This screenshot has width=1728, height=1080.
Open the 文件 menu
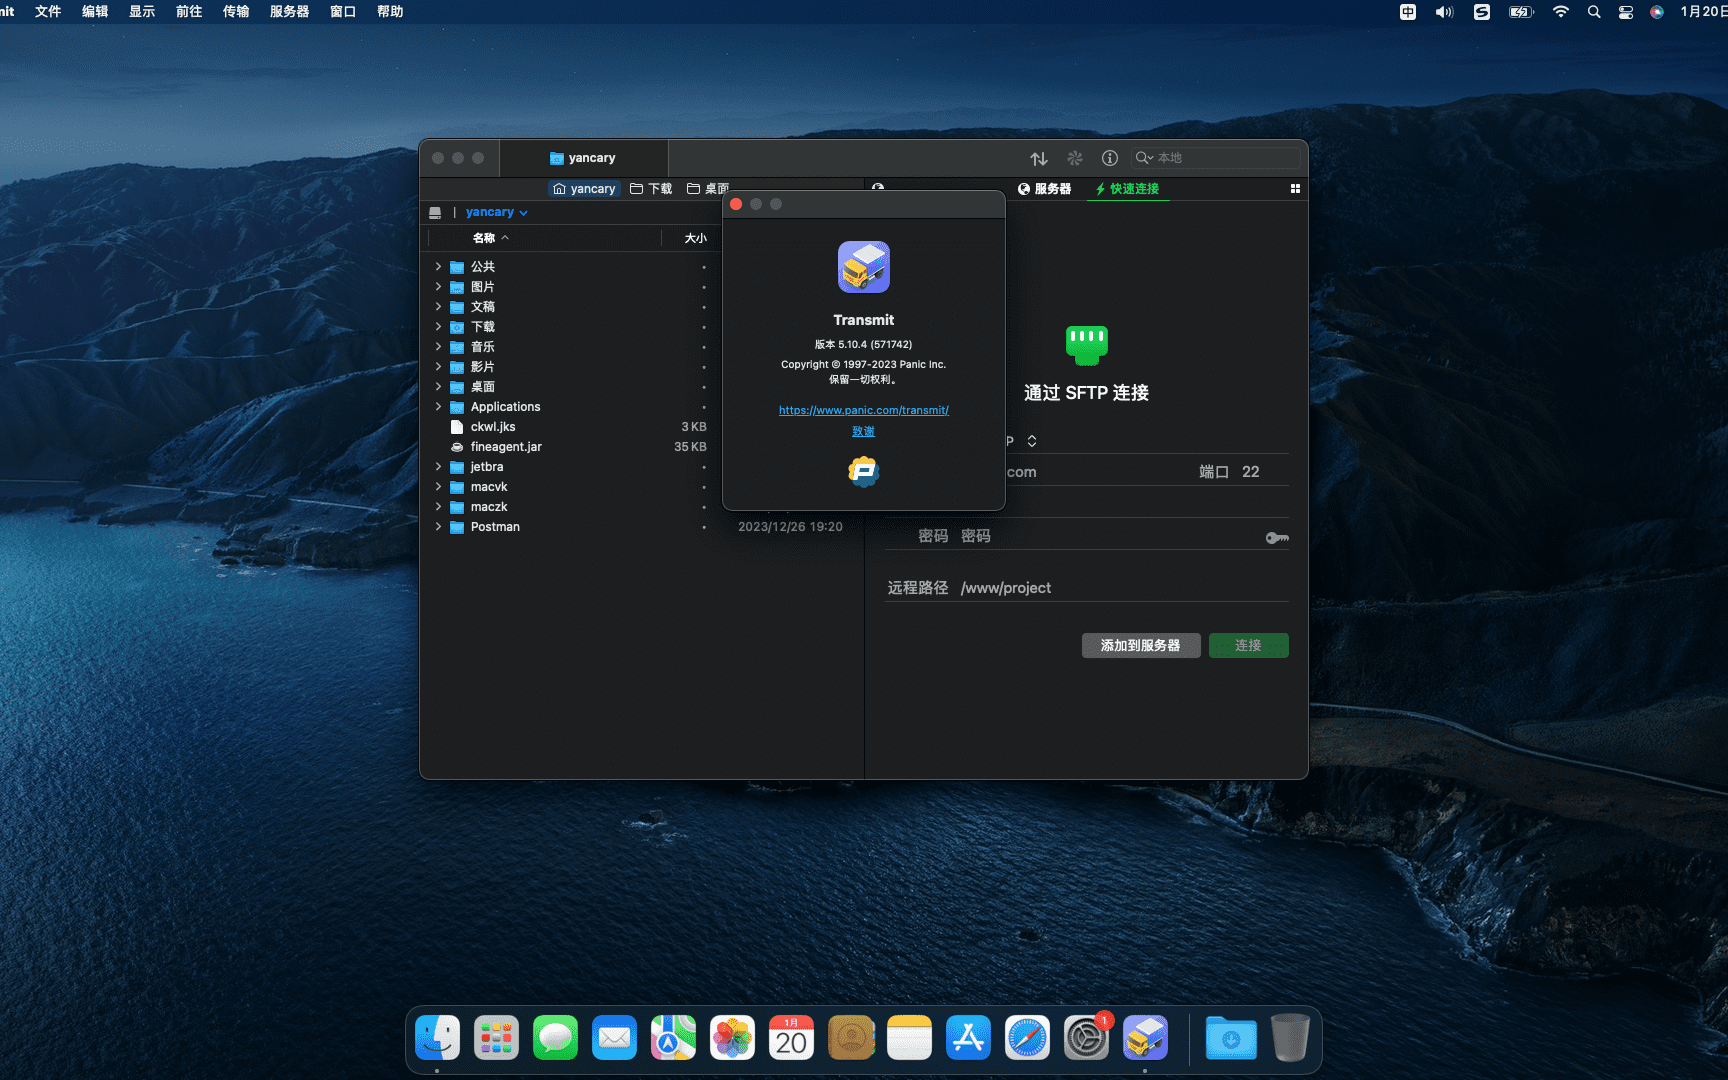[x=48, y=12]
